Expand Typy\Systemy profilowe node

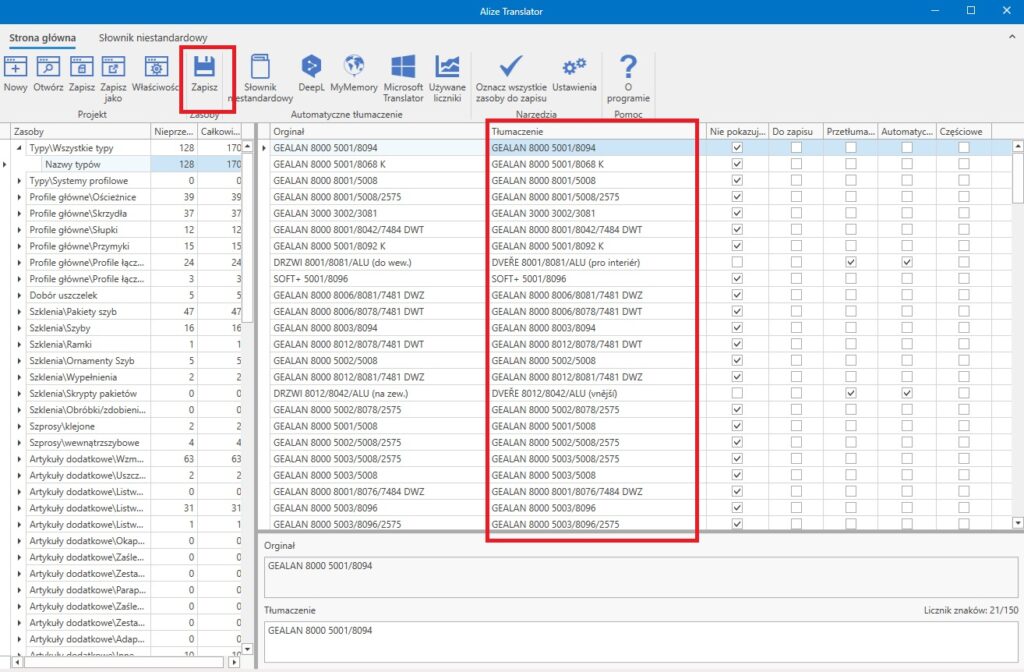pos(19,181)
